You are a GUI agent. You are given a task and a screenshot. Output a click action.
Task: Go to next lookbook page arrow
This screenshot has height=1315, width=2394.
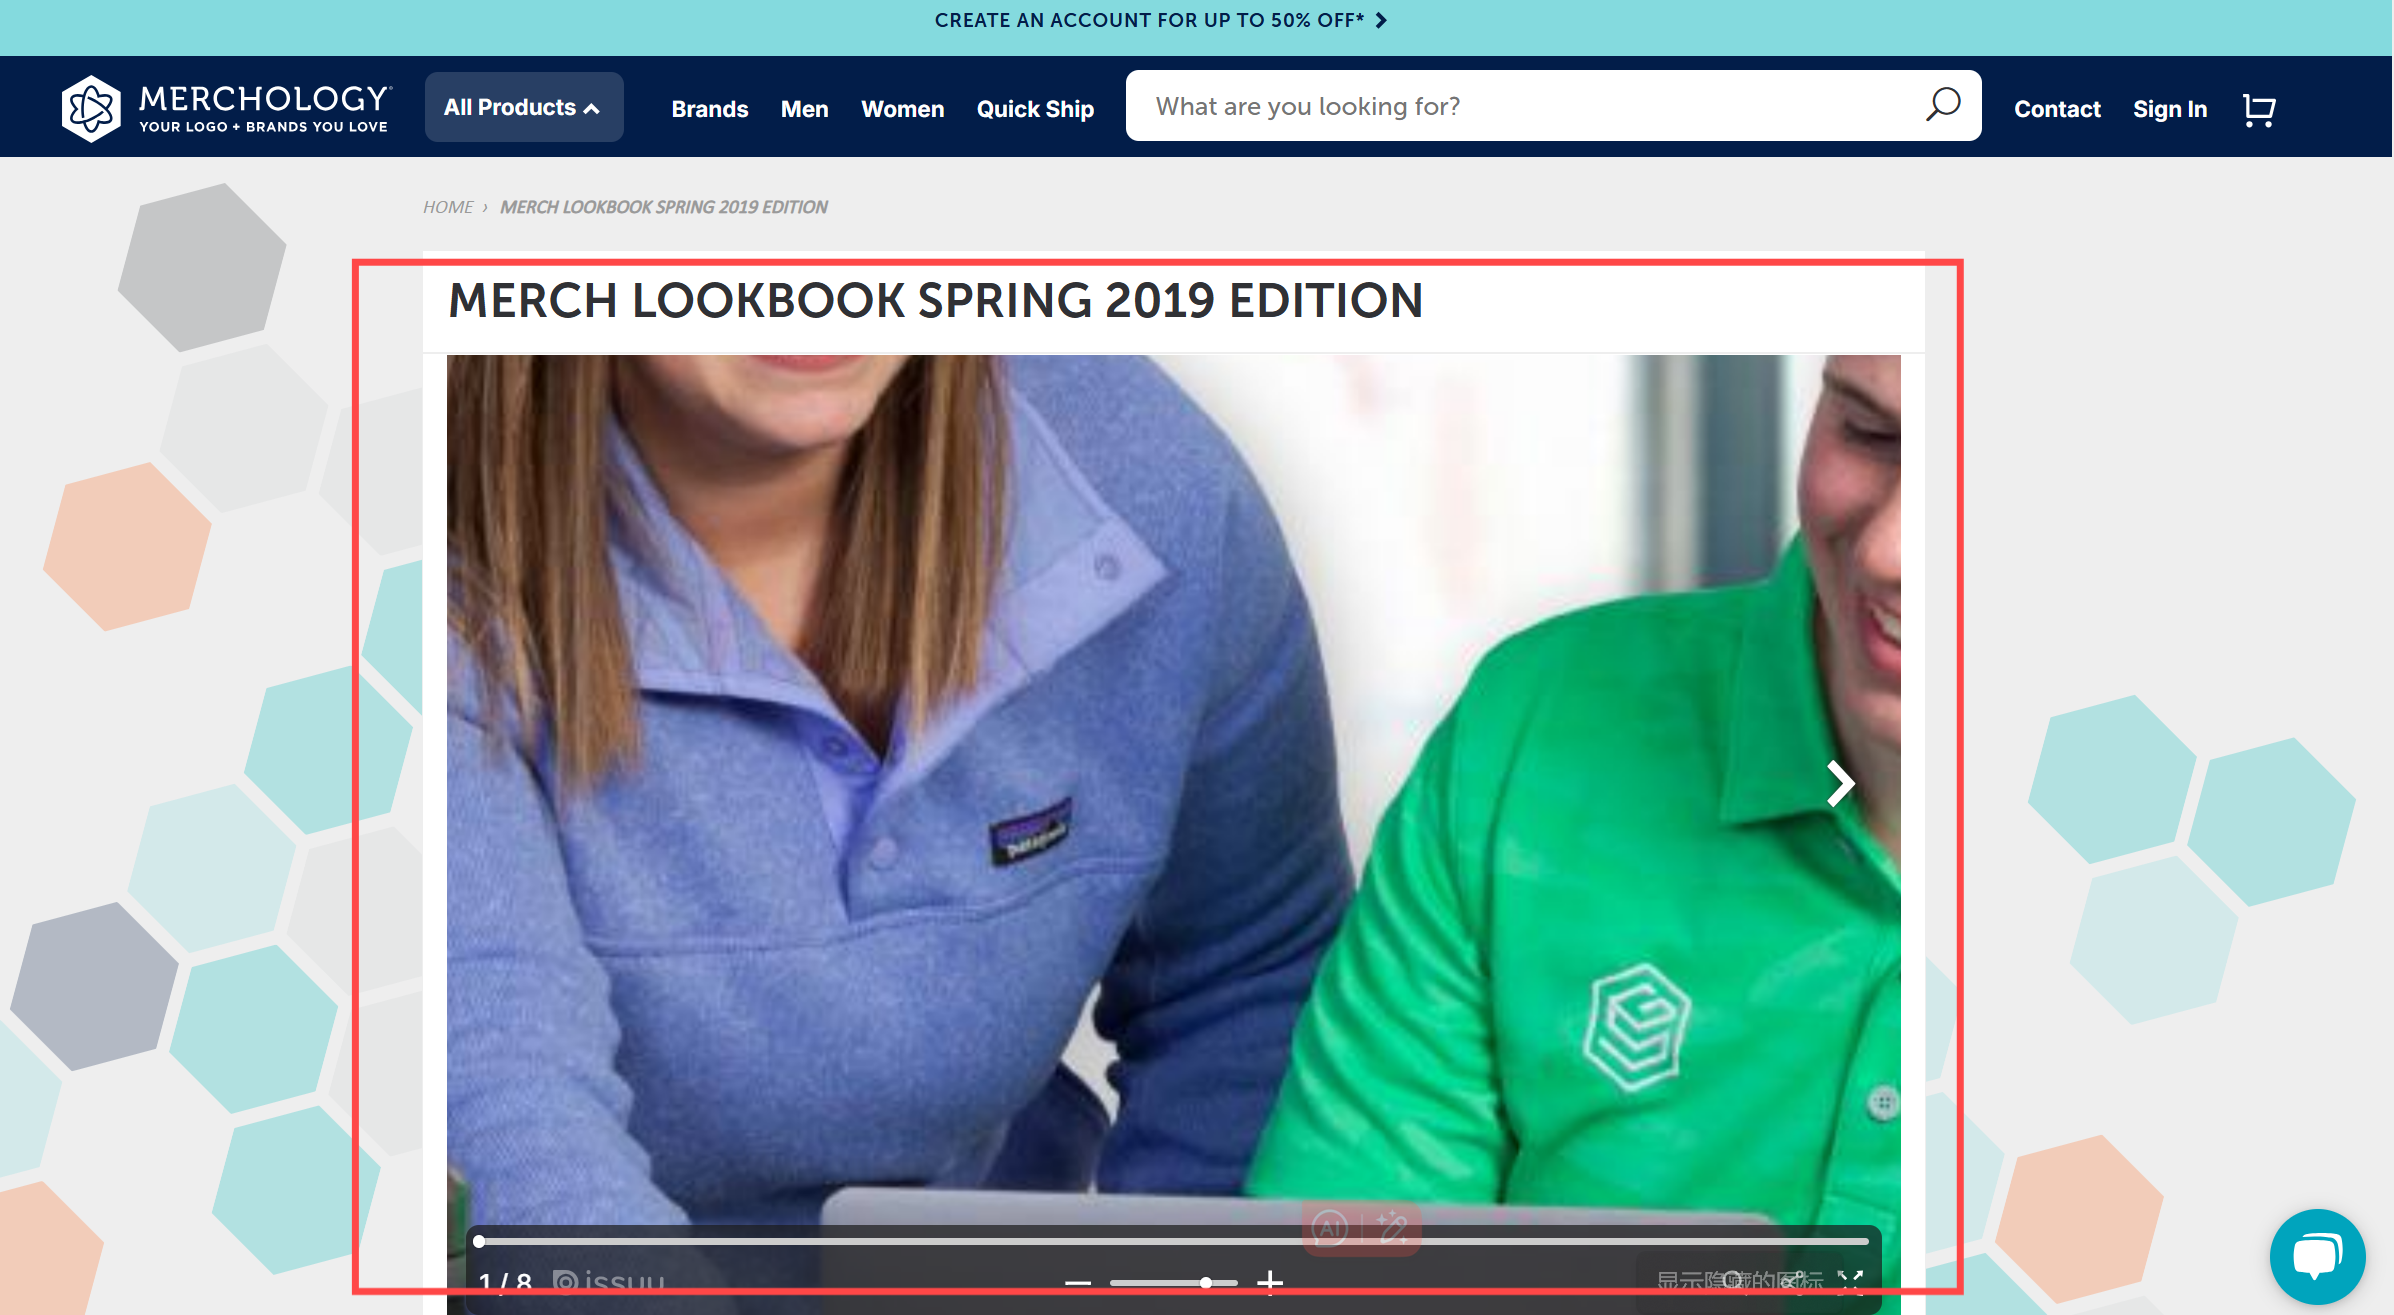[1839, 783]
